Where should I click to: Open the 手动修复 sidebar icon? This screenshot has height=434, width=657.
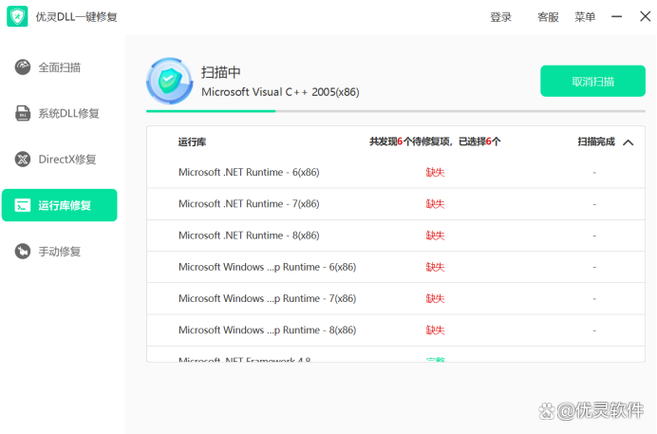point(23,251)
